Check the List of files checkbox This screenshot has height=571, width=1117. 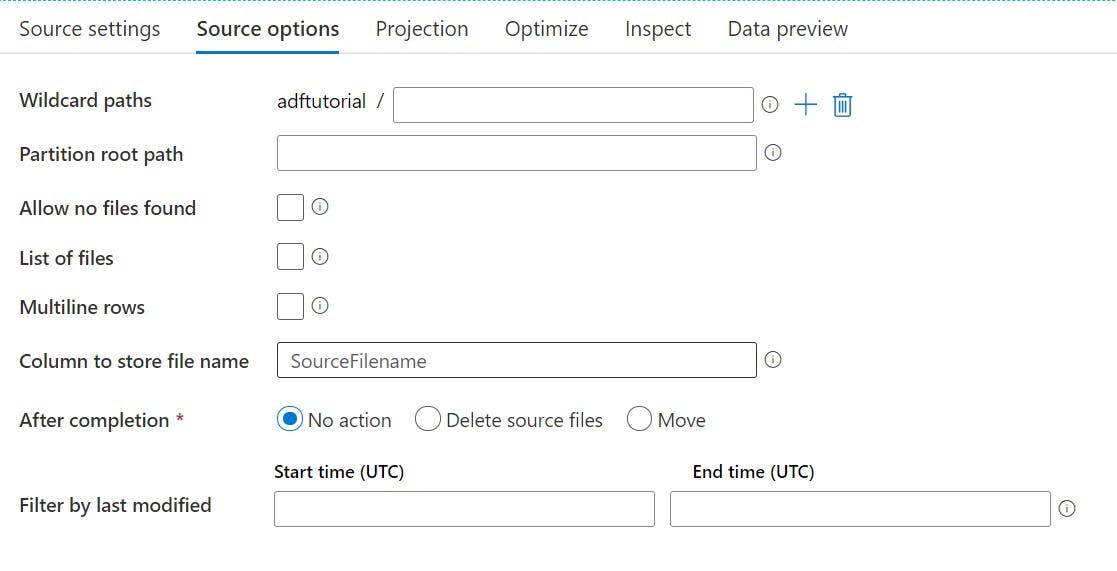click(x=290, y=256)
